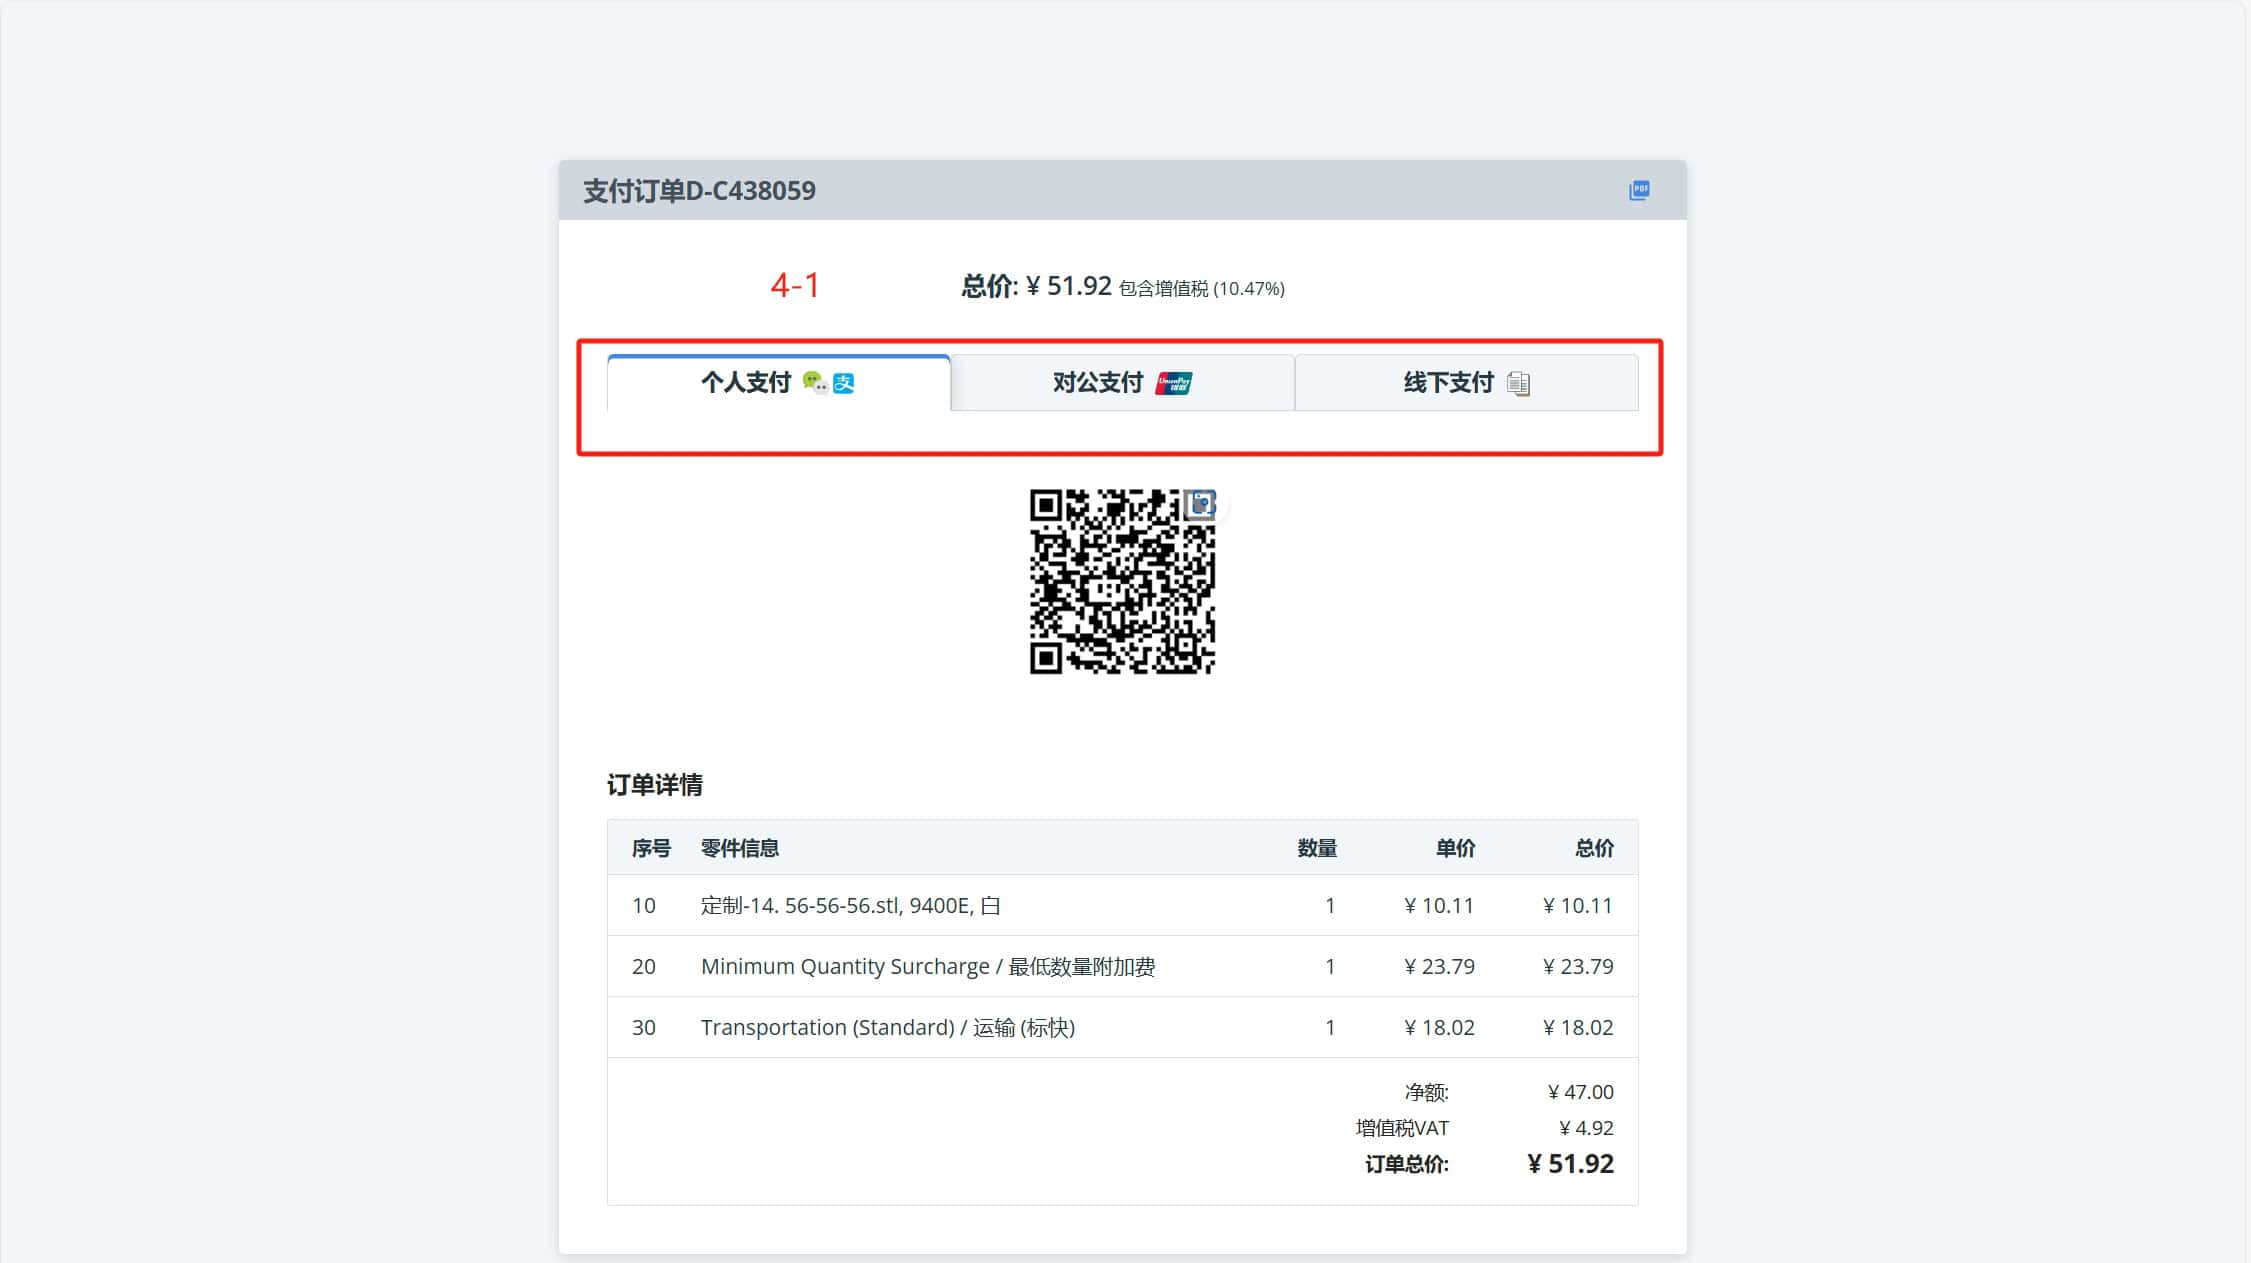Image resolution: width=2251 pixels, height=1263 pixels.
Task: Click row number 30
Action: 643,1028
